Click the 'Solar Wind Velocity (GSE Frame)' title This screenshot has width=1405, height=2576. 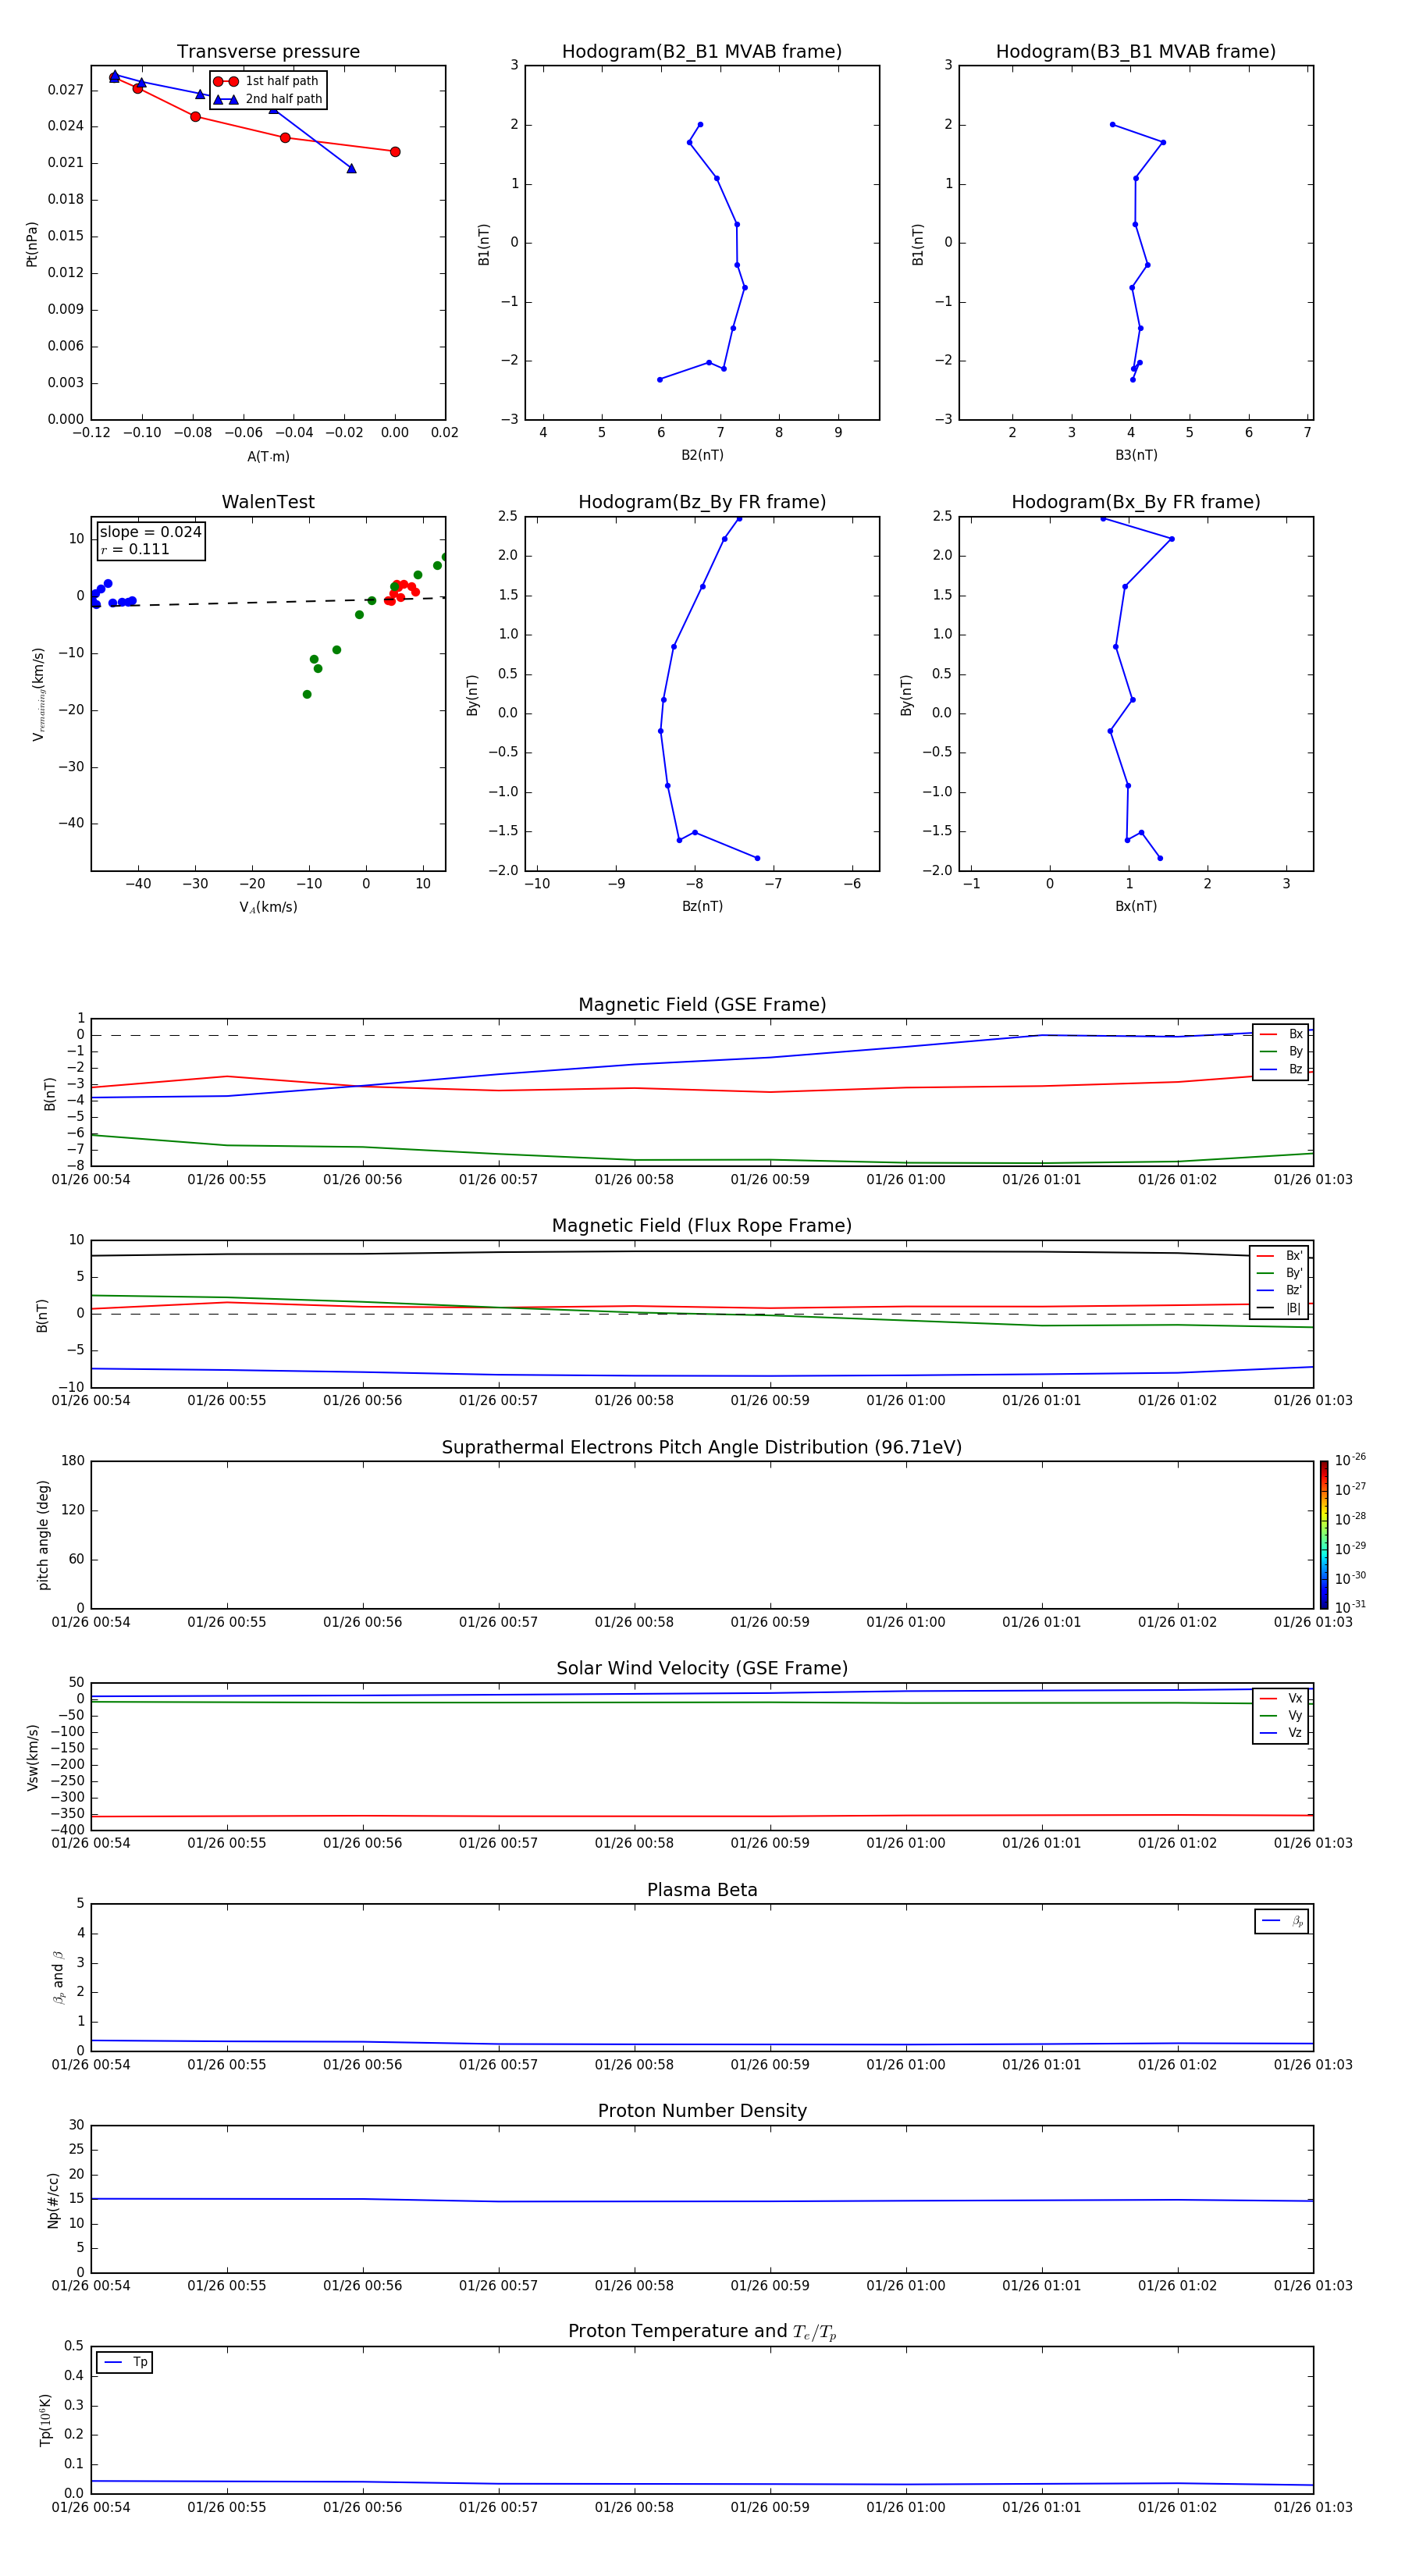click(x=702, y=1669)
